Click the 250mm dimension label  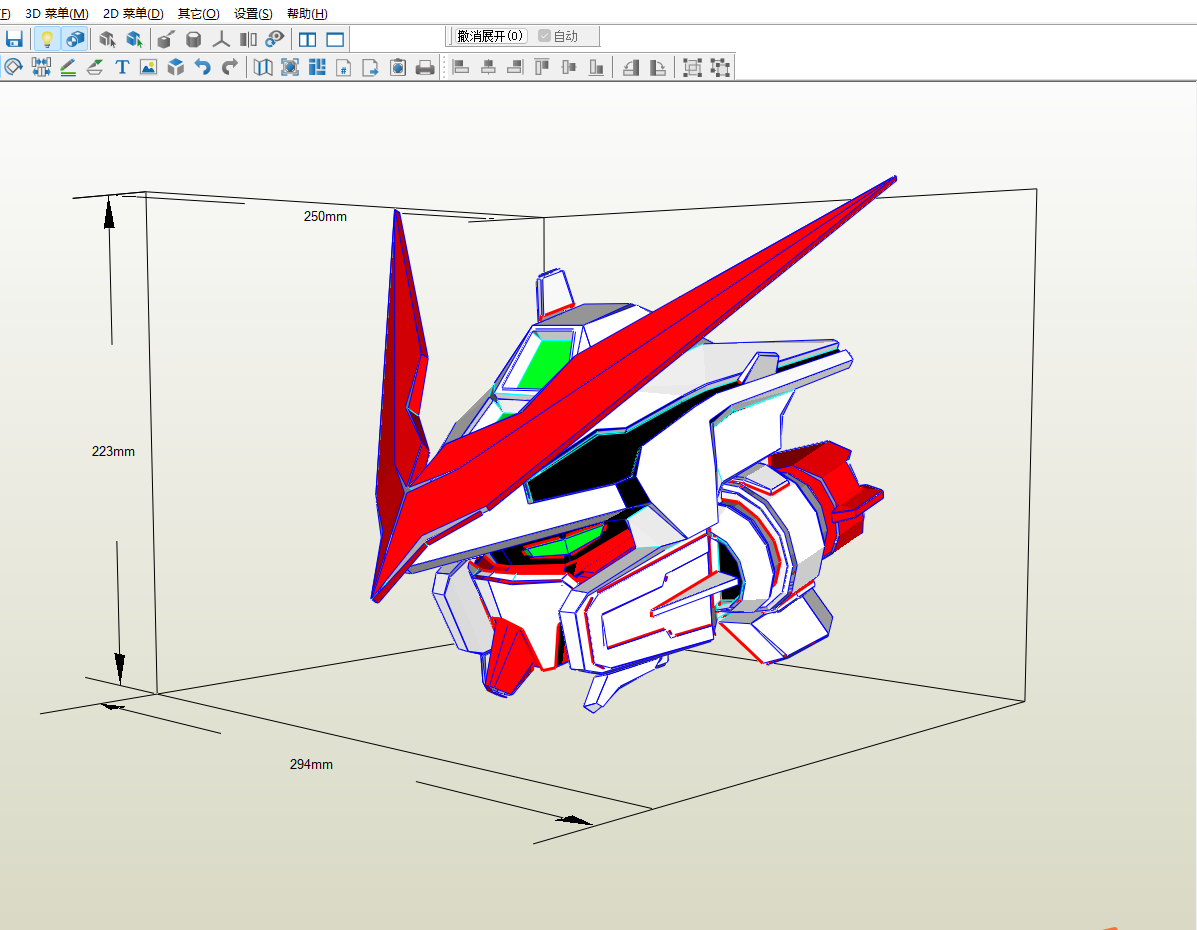pyautogui.click(x=325, y=217)
